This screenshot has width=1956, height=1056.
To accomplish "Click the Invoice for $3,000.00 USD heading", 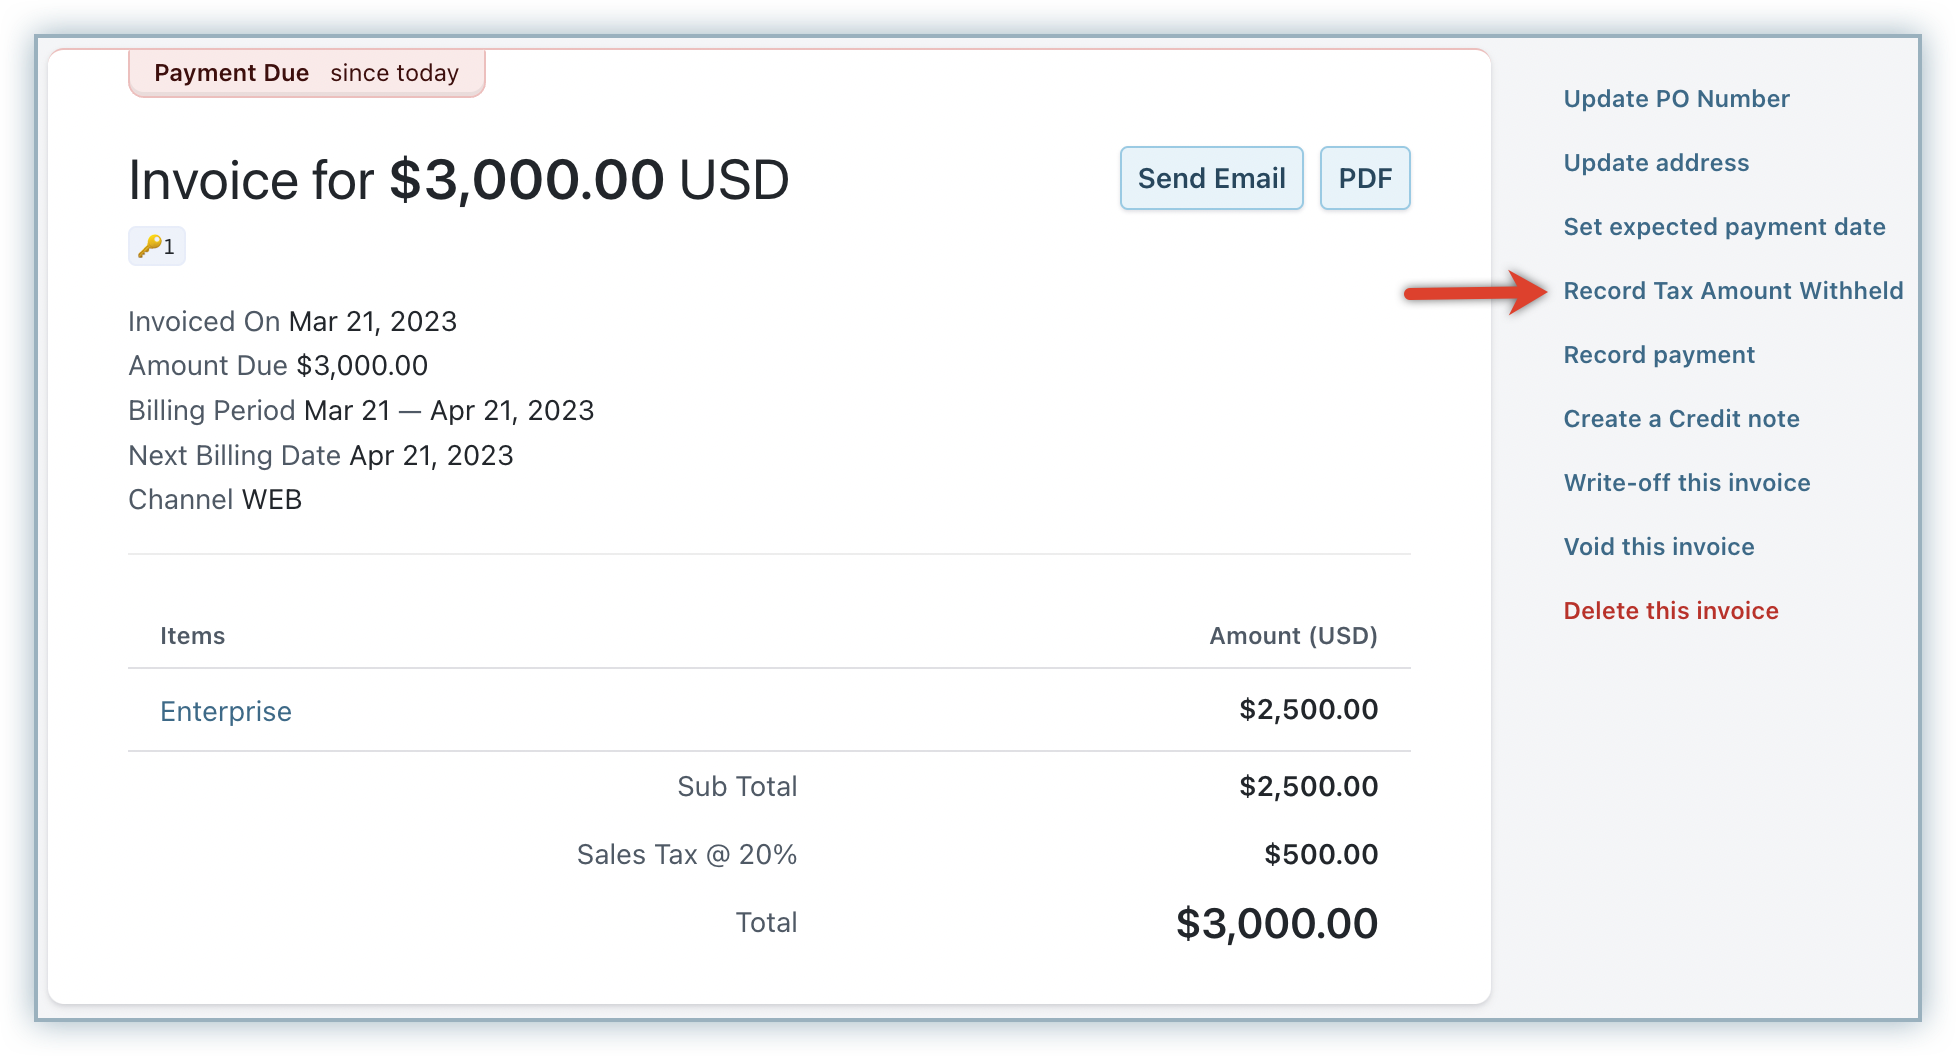I will [x=459, y=180].
